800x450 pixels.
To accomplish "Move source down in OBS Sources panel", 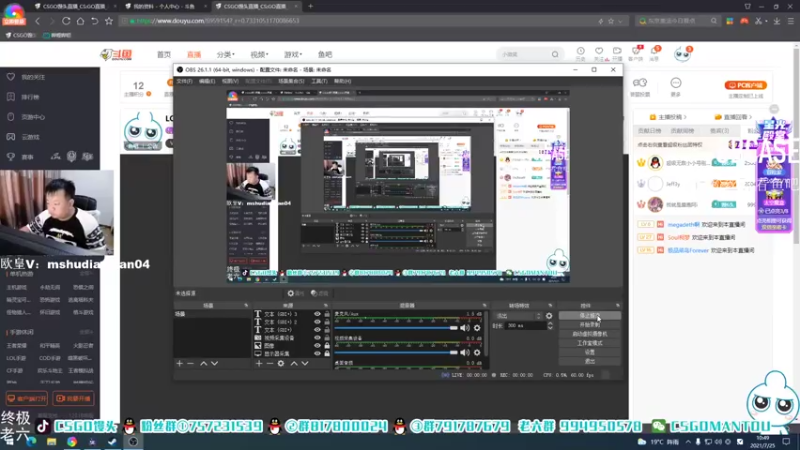I will tap(305, 363).
